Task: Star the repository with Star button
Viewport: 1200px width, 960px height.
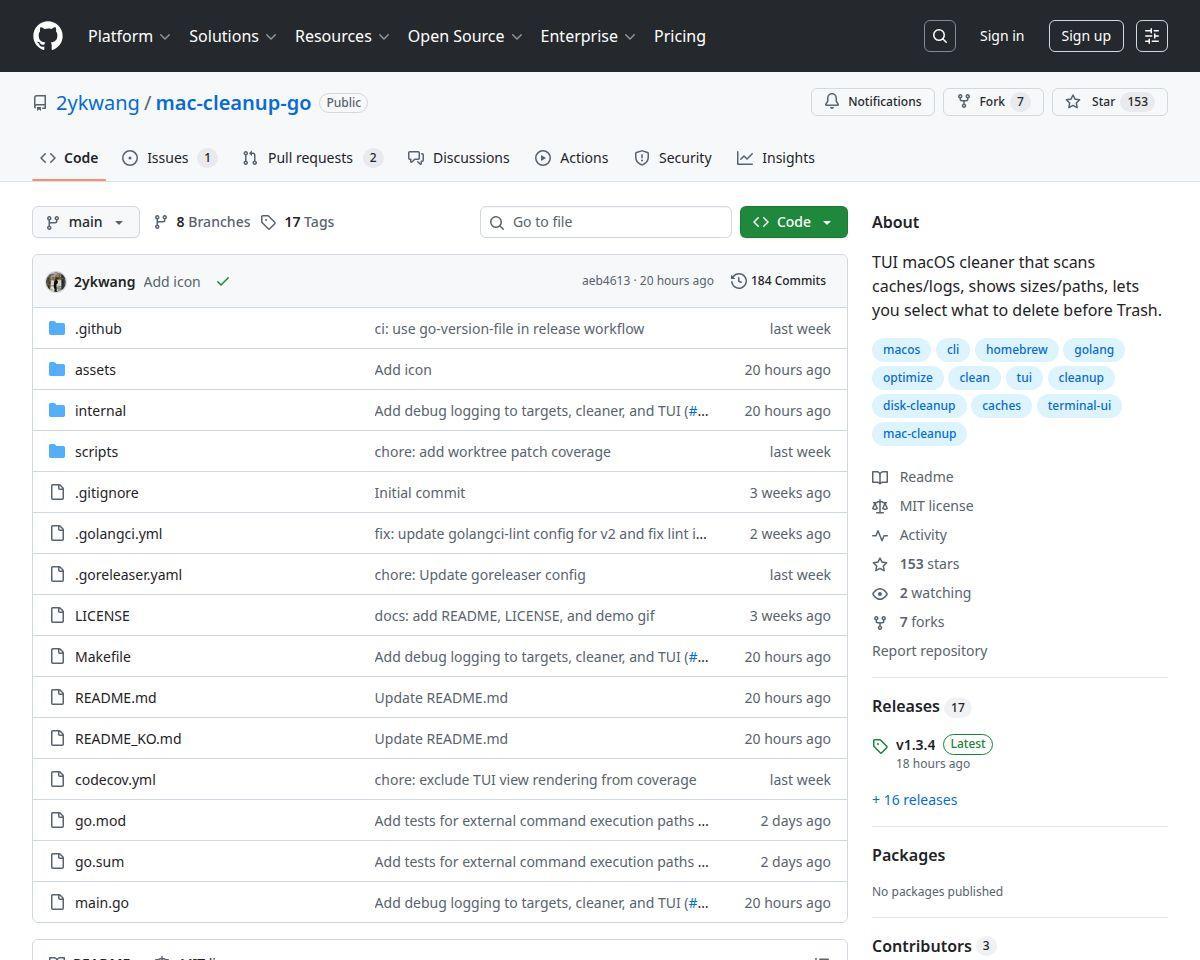Action: coord(1110,102)
